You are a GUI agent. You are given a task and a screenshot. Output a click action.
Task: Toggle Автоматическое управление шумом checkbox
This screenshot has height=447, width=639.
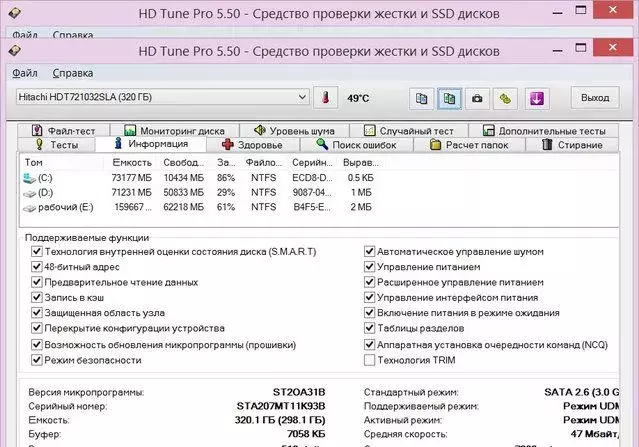pyautogui.click(x=369, y=251)
